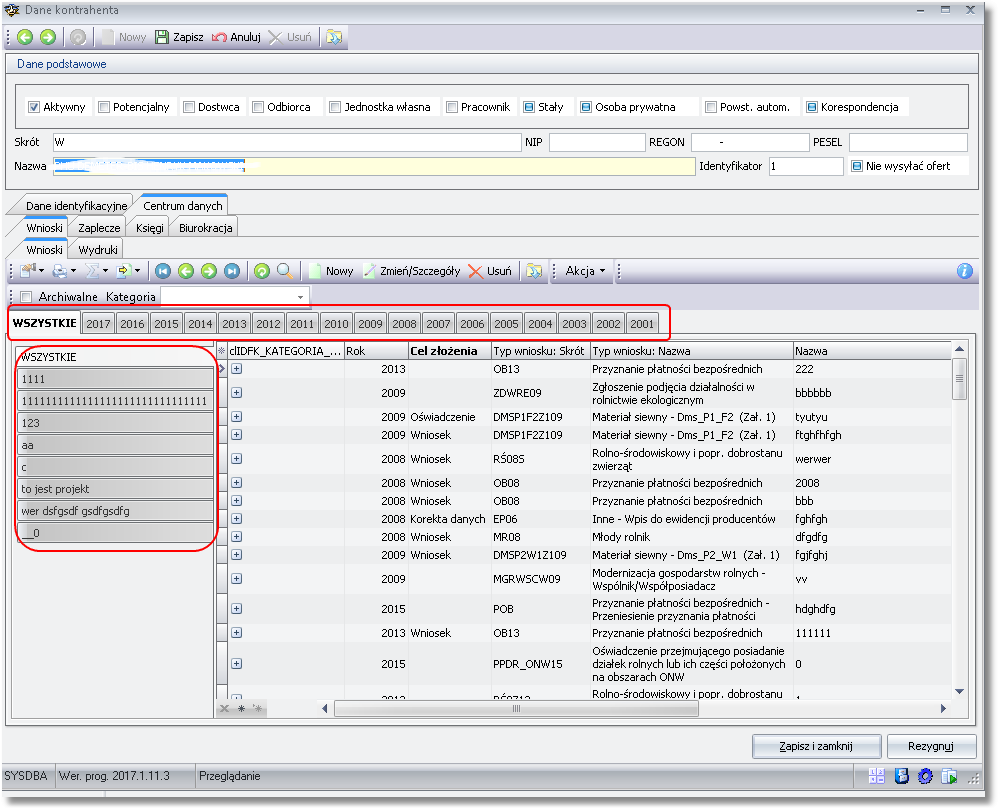Select category 'to jest projekt'
The image size is (999, 811).
tap(115, 489)
